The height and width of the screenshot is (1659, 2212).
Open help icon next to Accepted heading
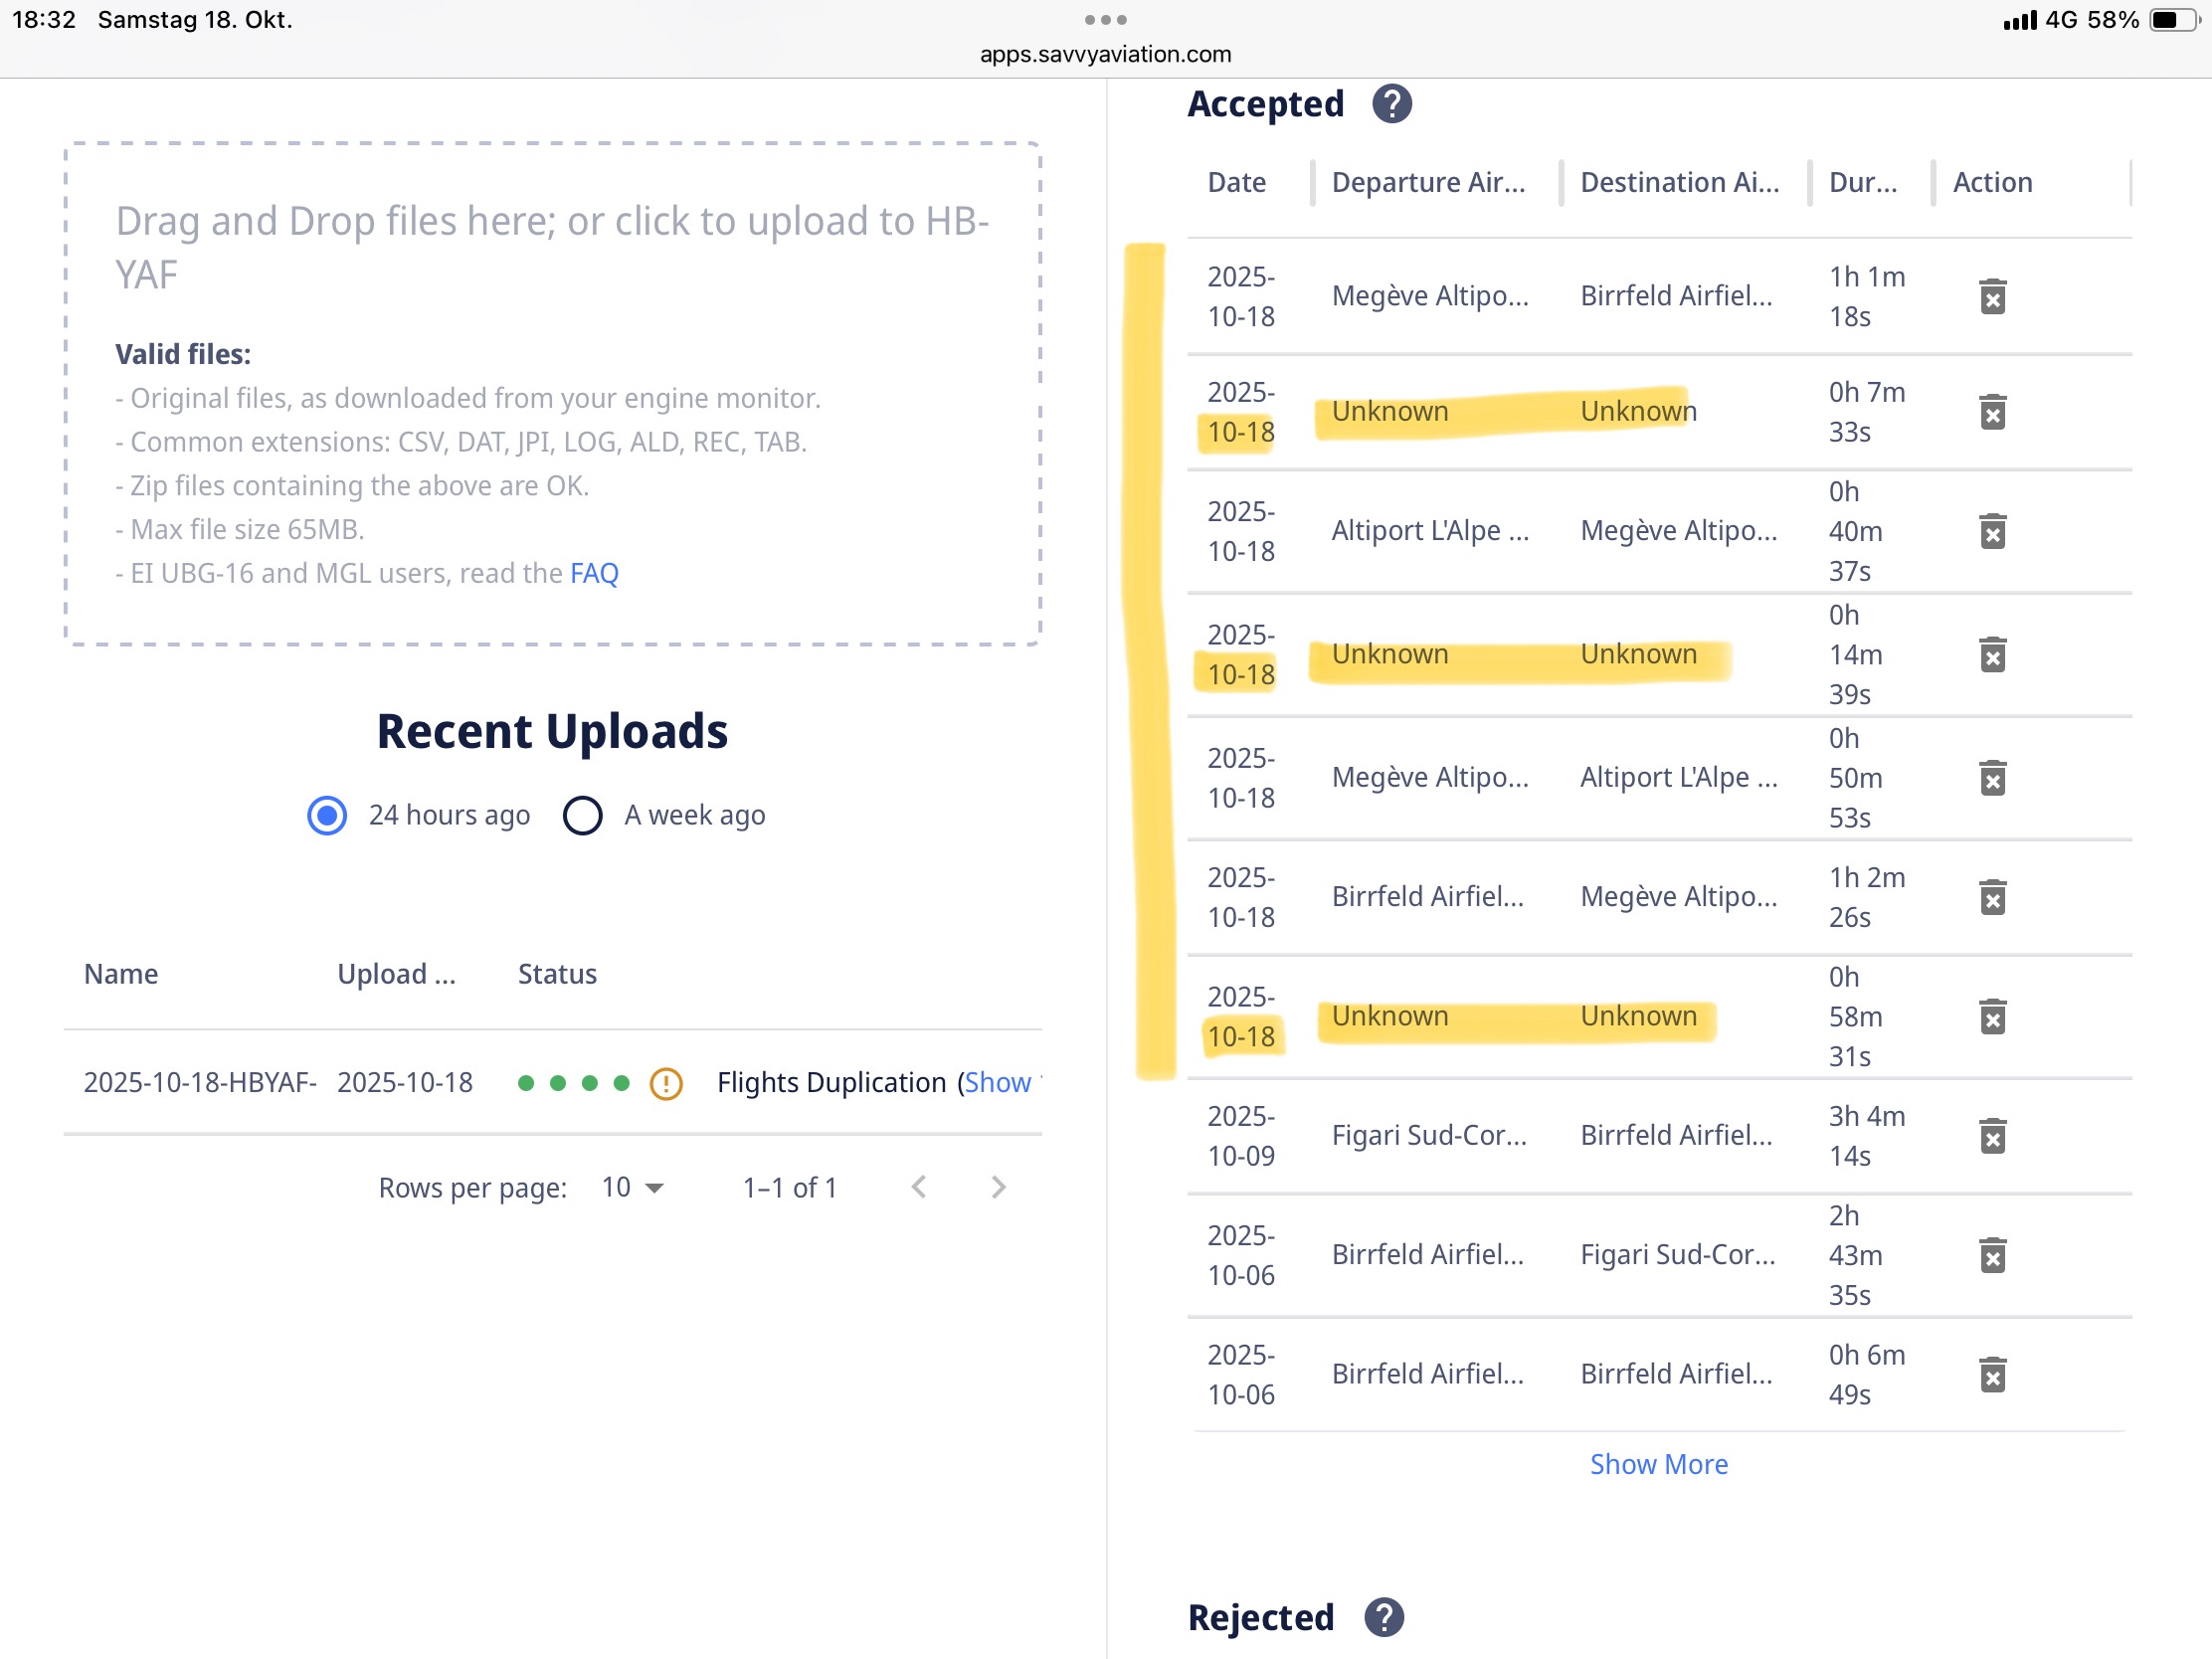point(1391,104)
